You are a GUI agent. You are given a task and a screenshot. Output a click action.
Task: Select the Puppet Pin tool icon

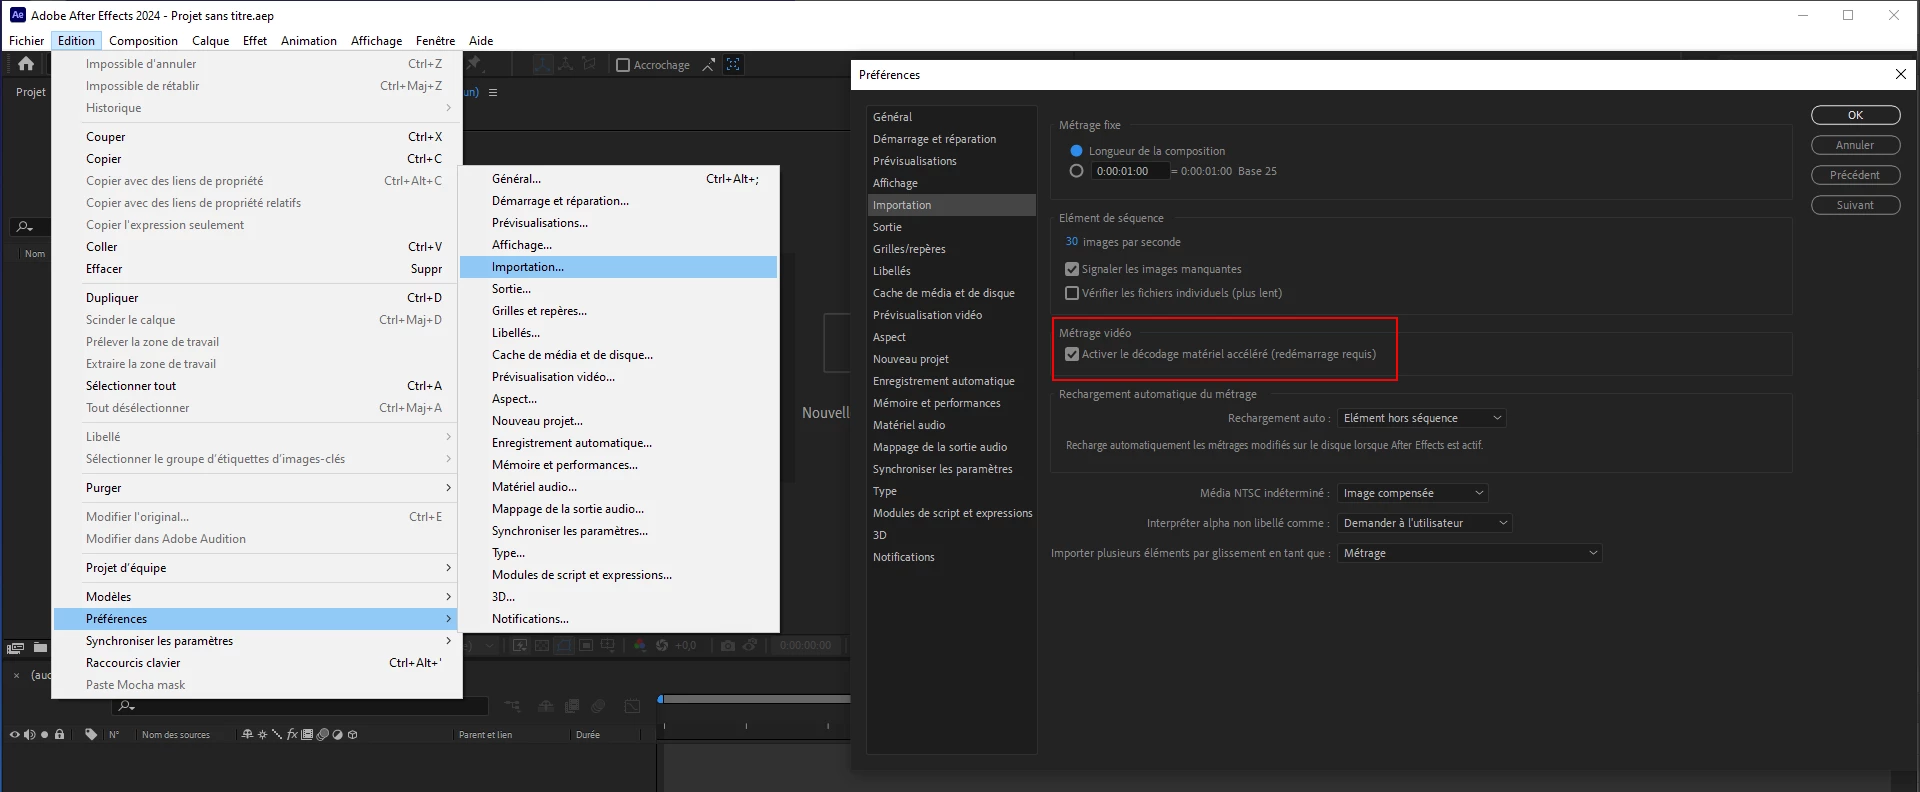474,64
